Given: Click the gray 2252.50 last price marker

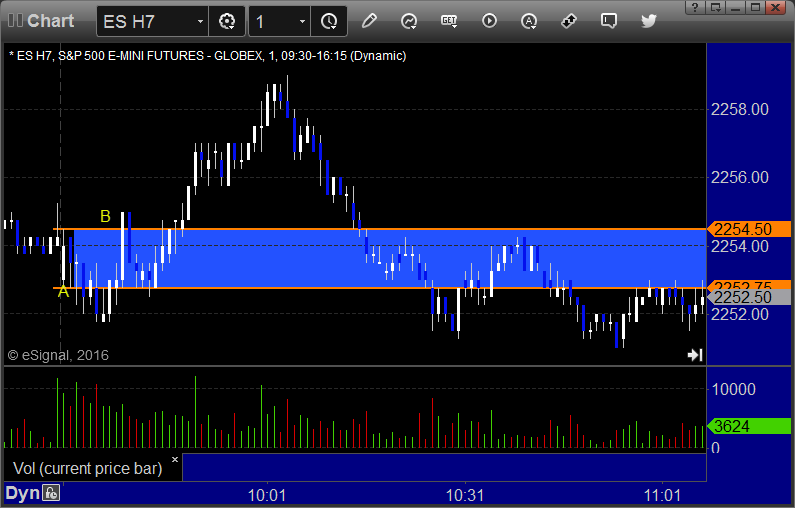Looking at the screenshot, I should (748, 297).
